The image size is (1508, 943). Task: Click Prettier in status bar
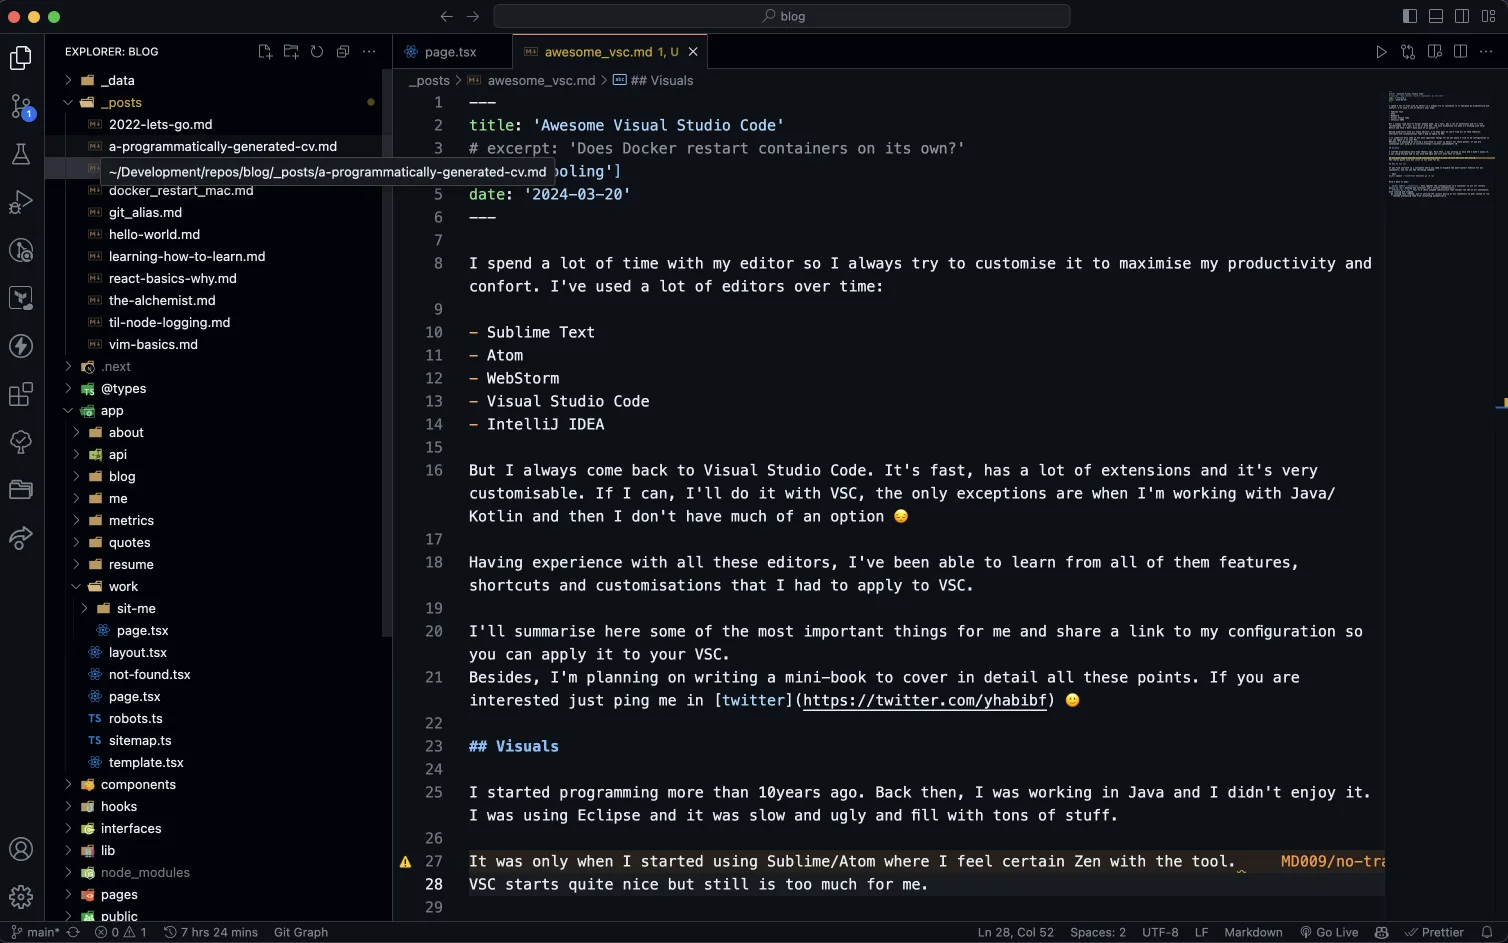tap(1434, 932)
